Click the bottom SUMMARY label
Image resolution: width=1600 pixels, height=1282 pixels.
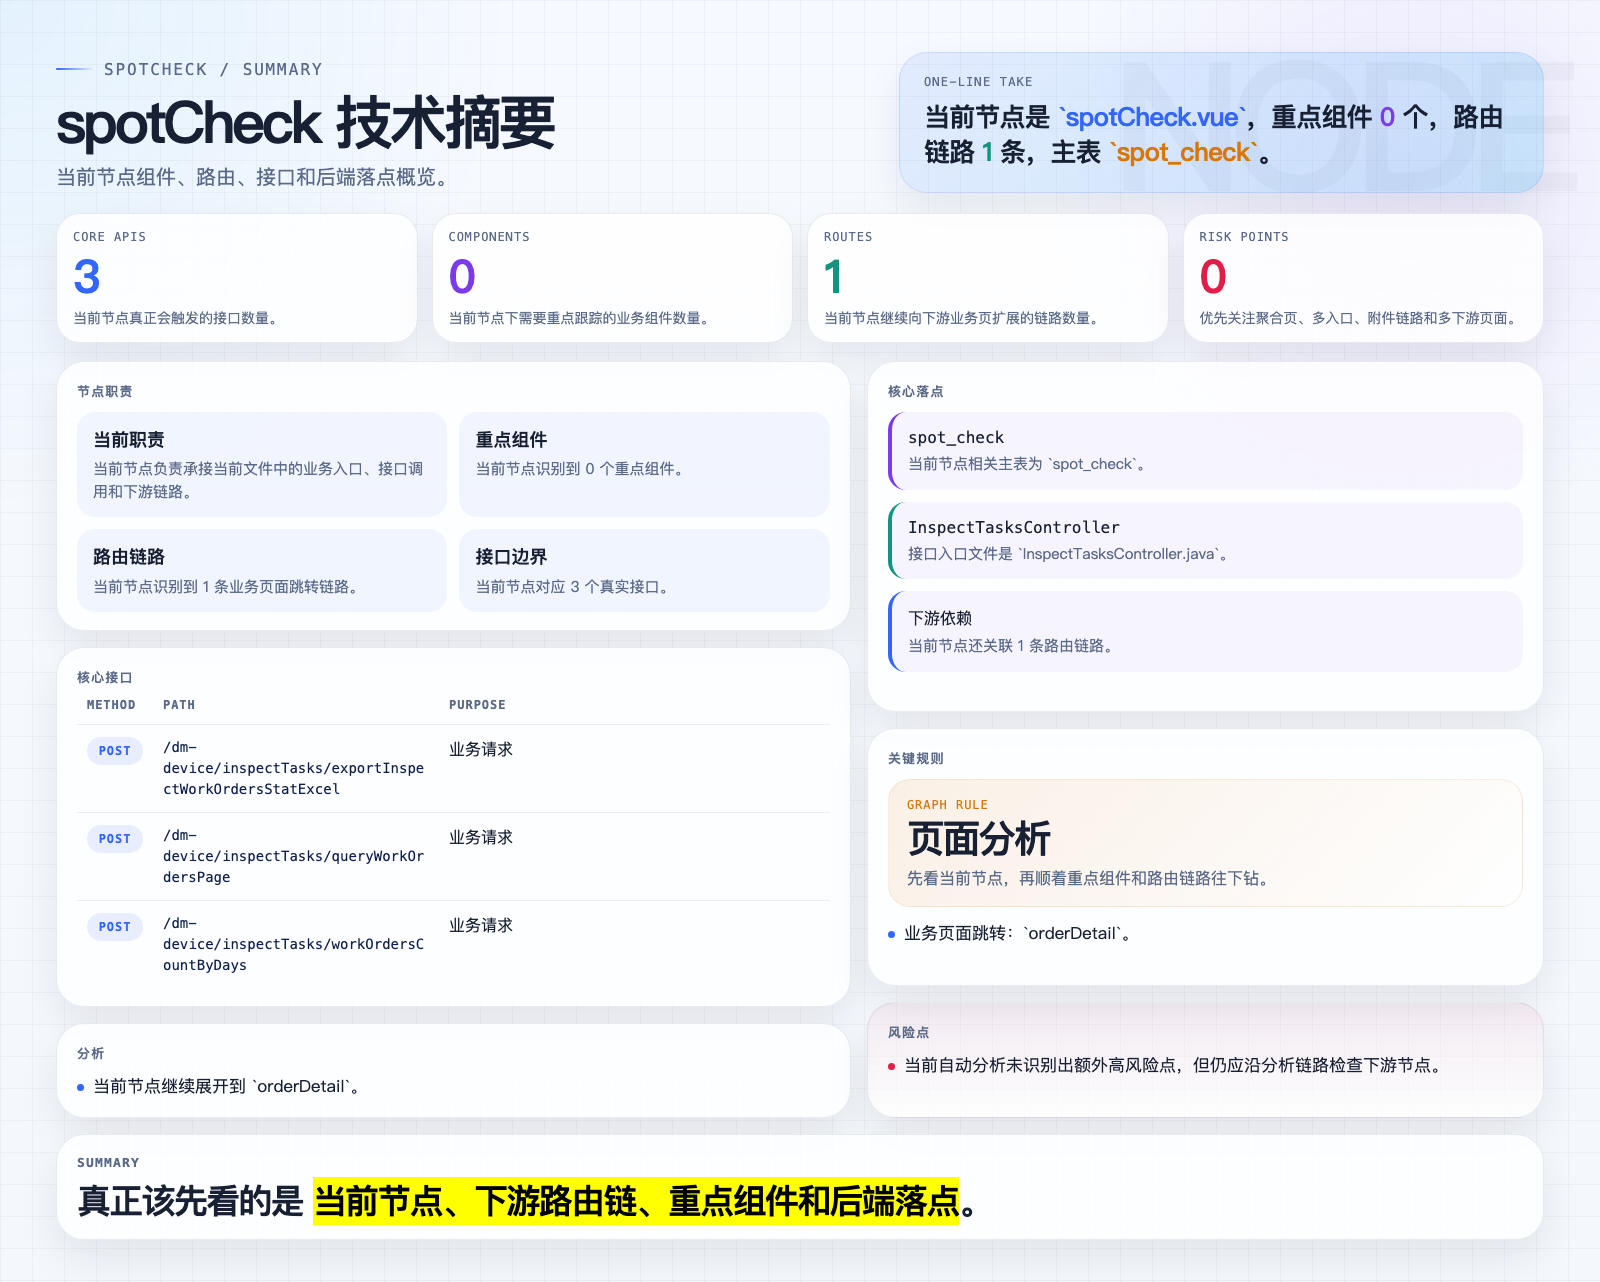108,1163
